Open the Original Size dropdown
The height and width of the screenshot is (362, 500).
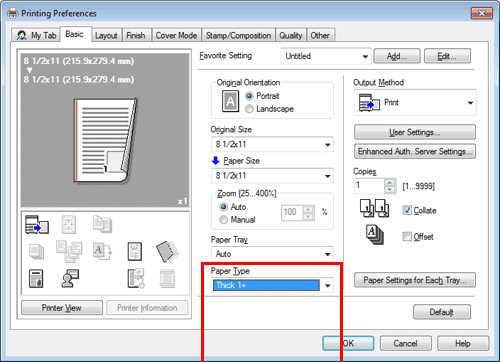272,144
